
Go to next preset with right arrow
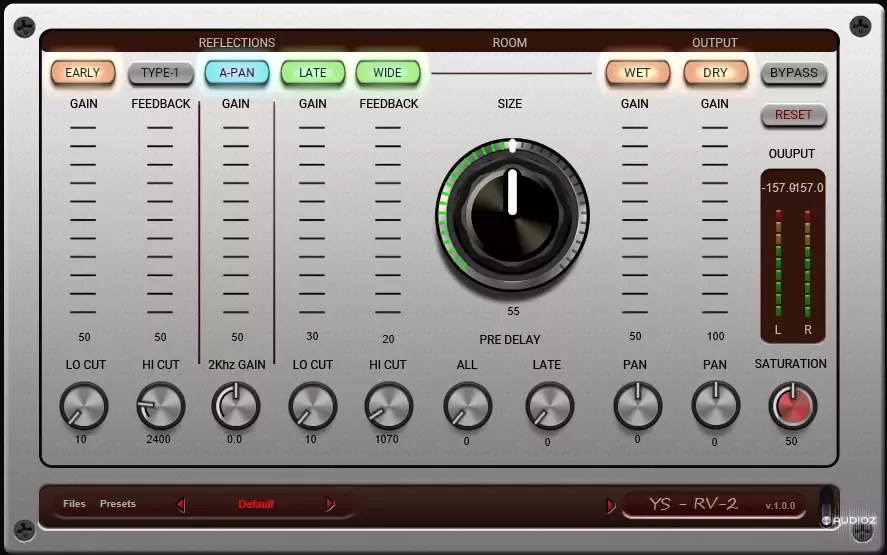point(330,505)
